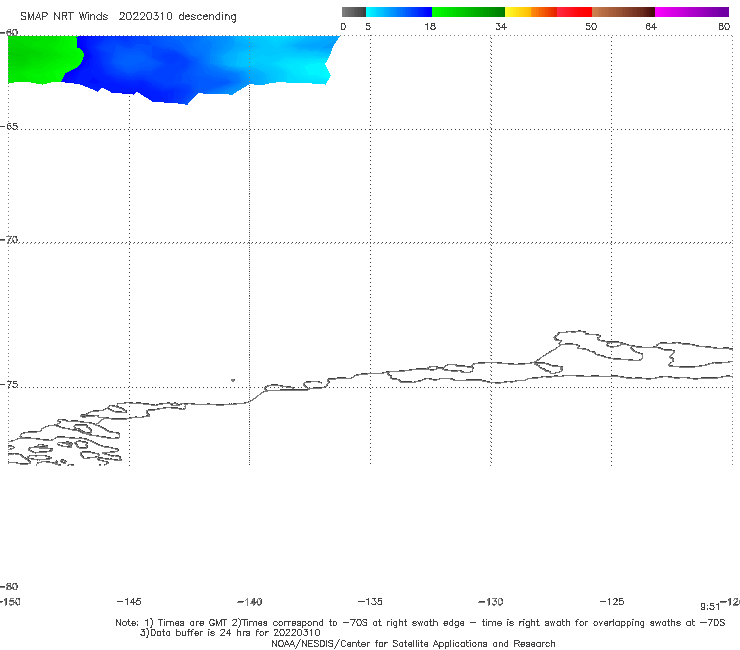This screenshot has width=740, height=650.
Task: Click the longitude label -140
Action: click(x=250, y=602)
